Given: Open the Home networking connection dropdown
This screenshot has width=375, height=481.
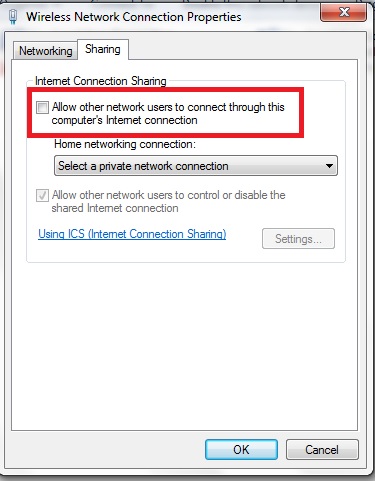Looking at the screenshot, I should coord(196,166).
